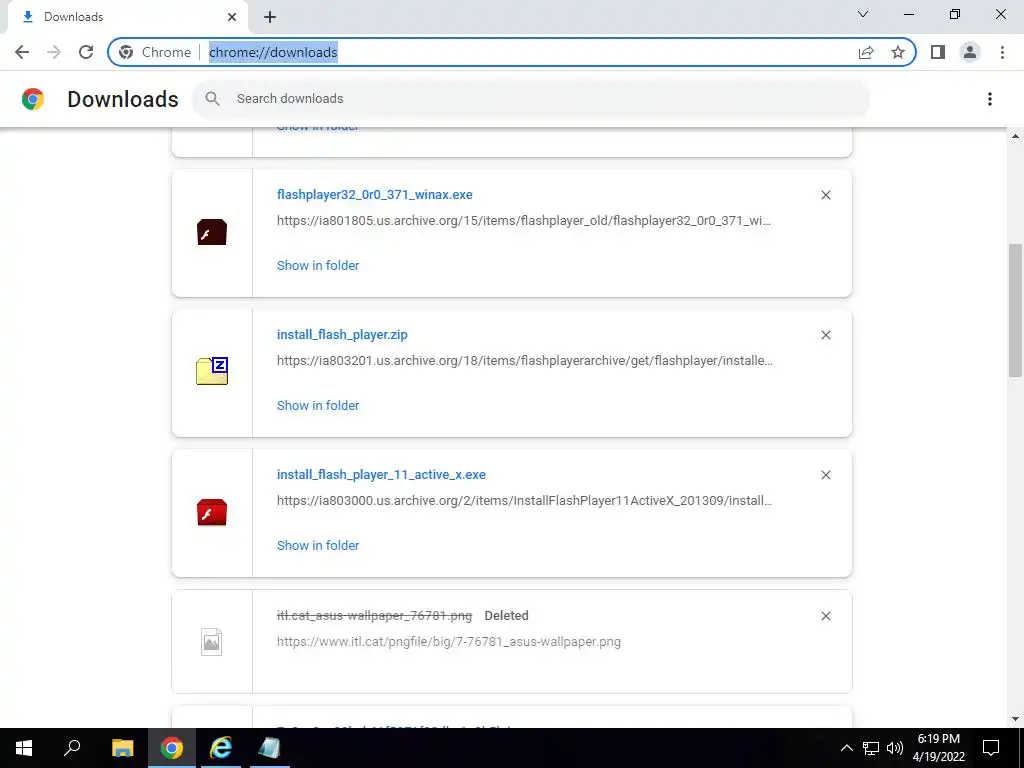Remove deleted itl.cat_asus-wallpaper entry from list
Viewport: 1024px width, 768px height.
click(826, 616)
